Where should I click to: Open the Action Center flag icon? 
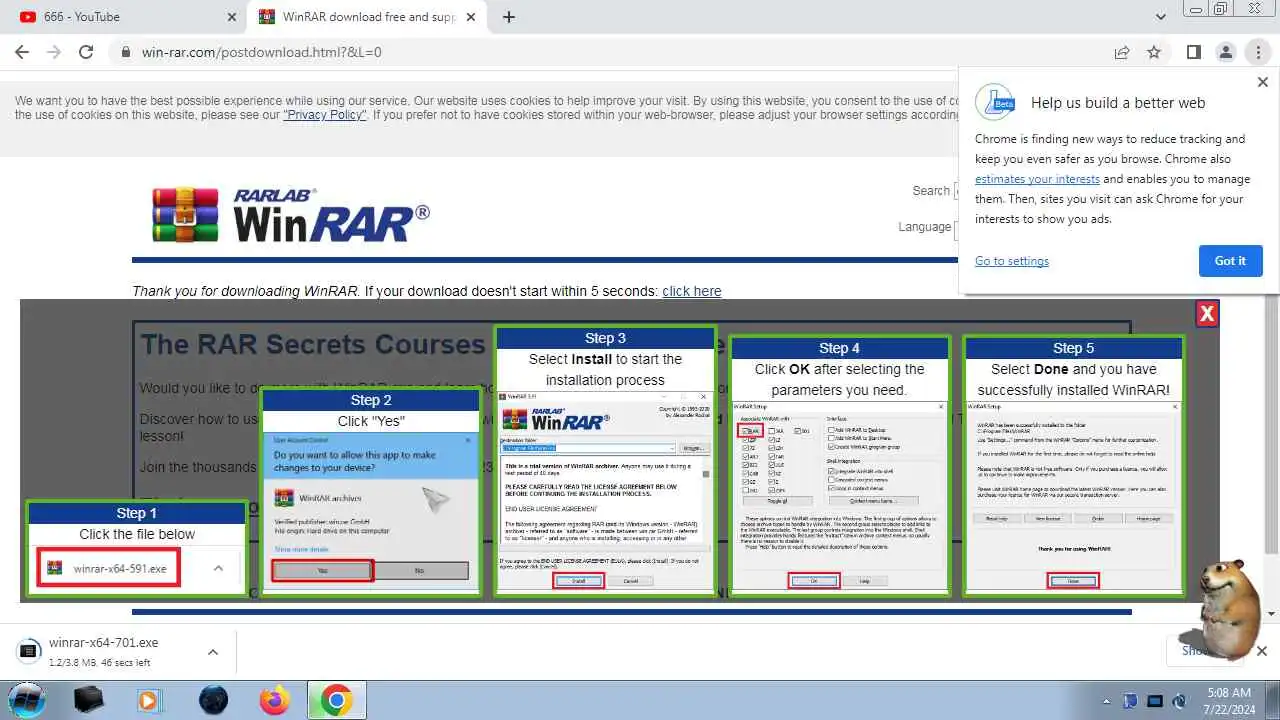click(x=1131, y=701)
